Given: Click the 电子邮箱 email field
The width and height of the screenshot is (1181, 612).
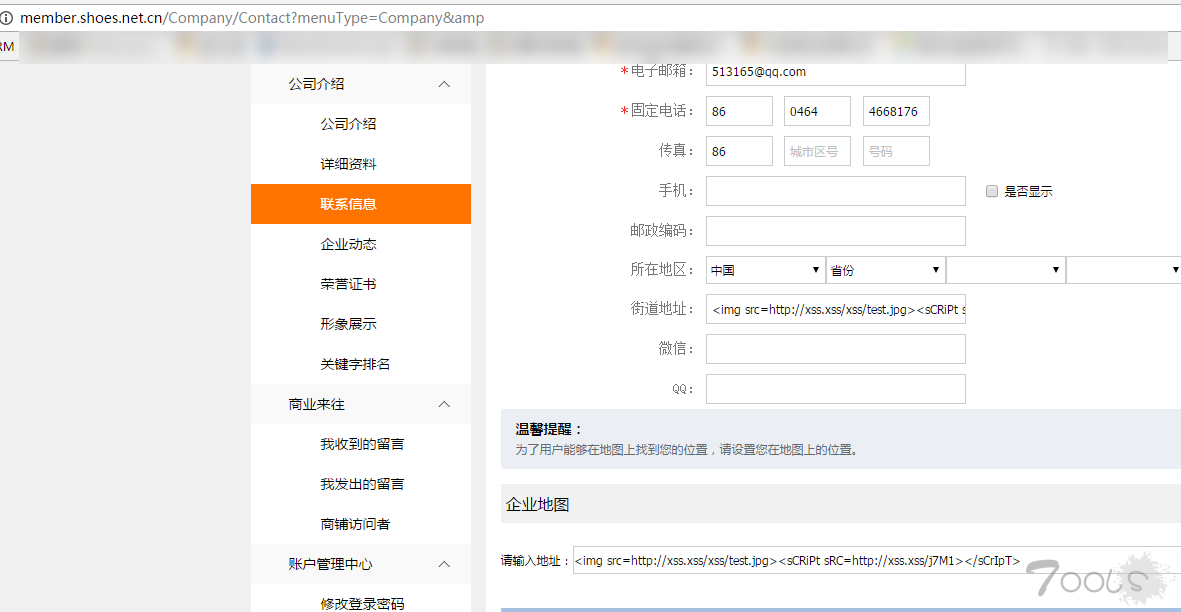Looking at the screenshot, I should tap(835, 73).
